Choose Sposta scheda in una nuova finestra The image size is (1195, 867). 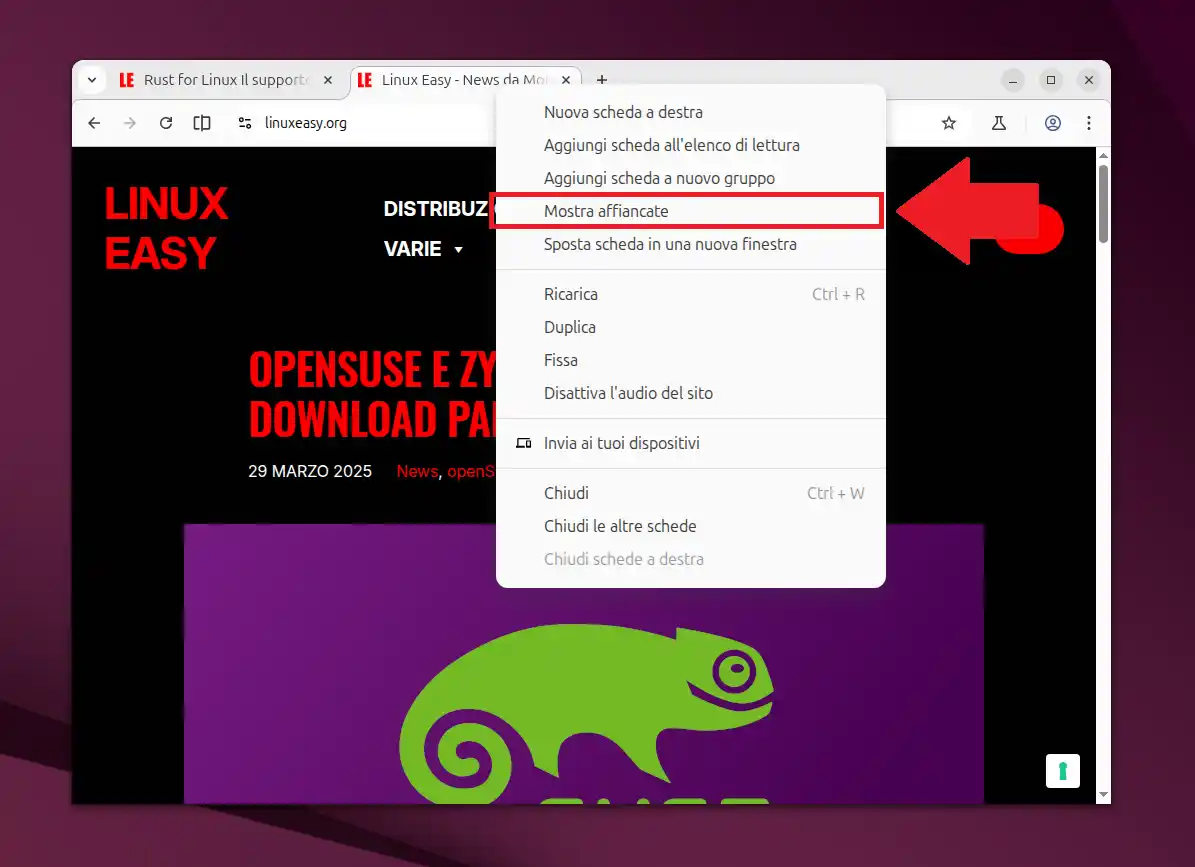click(690, 245)
